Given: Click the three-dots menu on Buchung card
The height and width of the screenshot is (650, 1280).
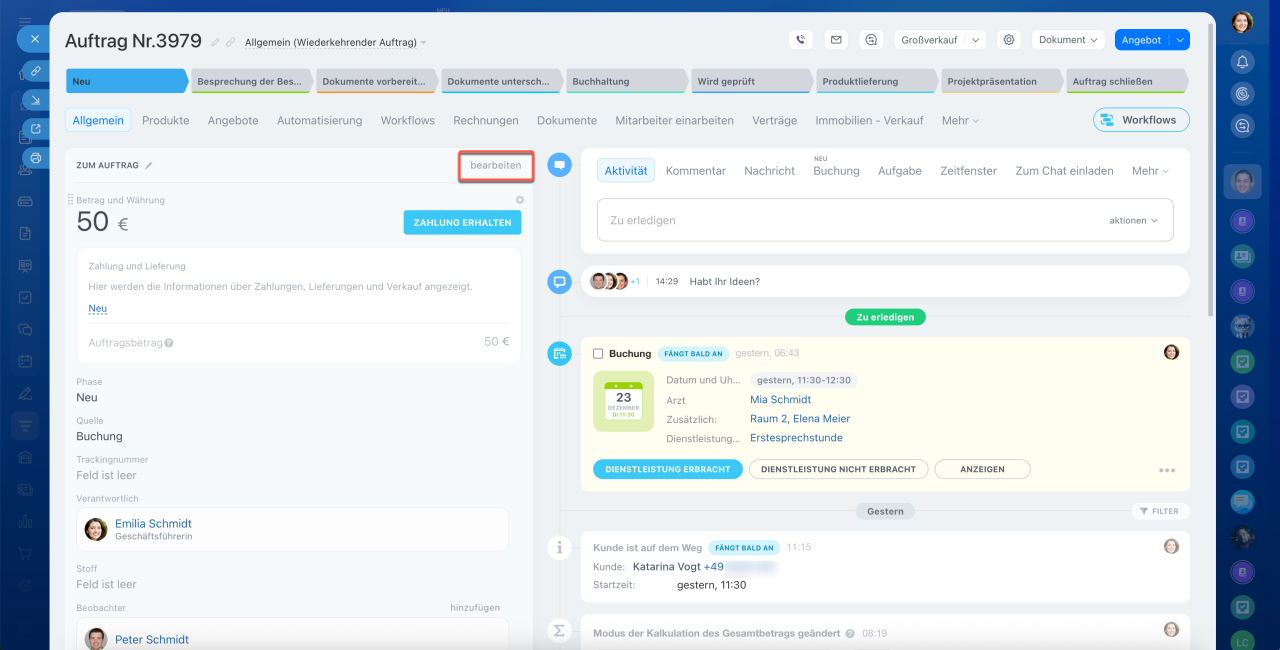Looking at the screenshot, I should (1166, 470).
